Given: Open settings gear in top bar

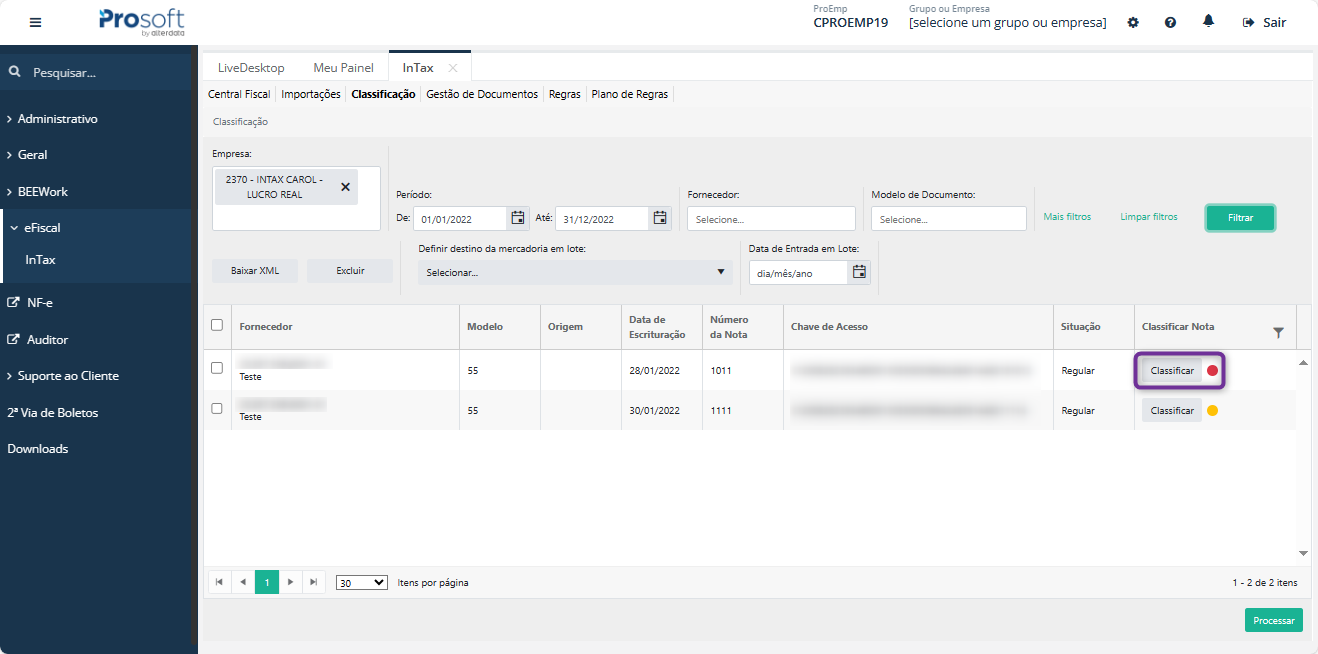Looking at the screenshot, I should coord(1133,22).
